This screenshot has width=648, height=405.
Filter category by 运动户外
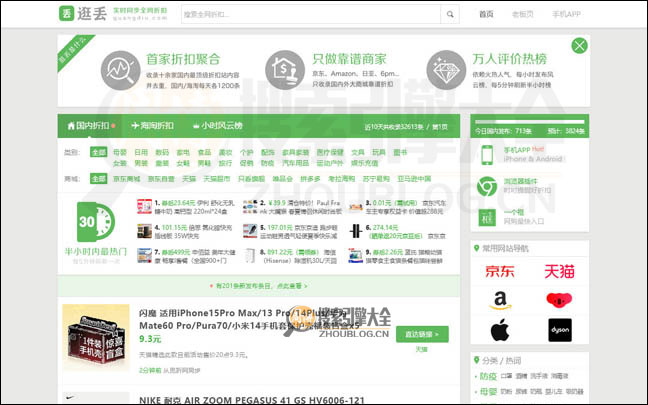click(330, 163)
